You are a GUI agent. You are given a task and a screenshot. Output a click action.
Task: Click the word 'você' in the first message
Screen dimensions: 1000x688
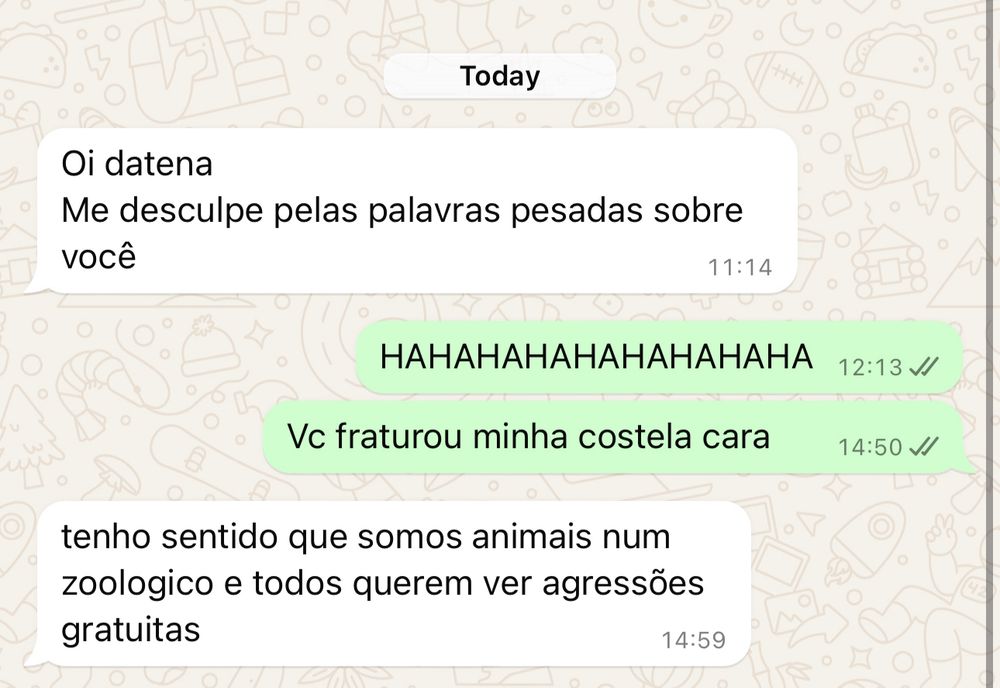[x=99, y=256]
